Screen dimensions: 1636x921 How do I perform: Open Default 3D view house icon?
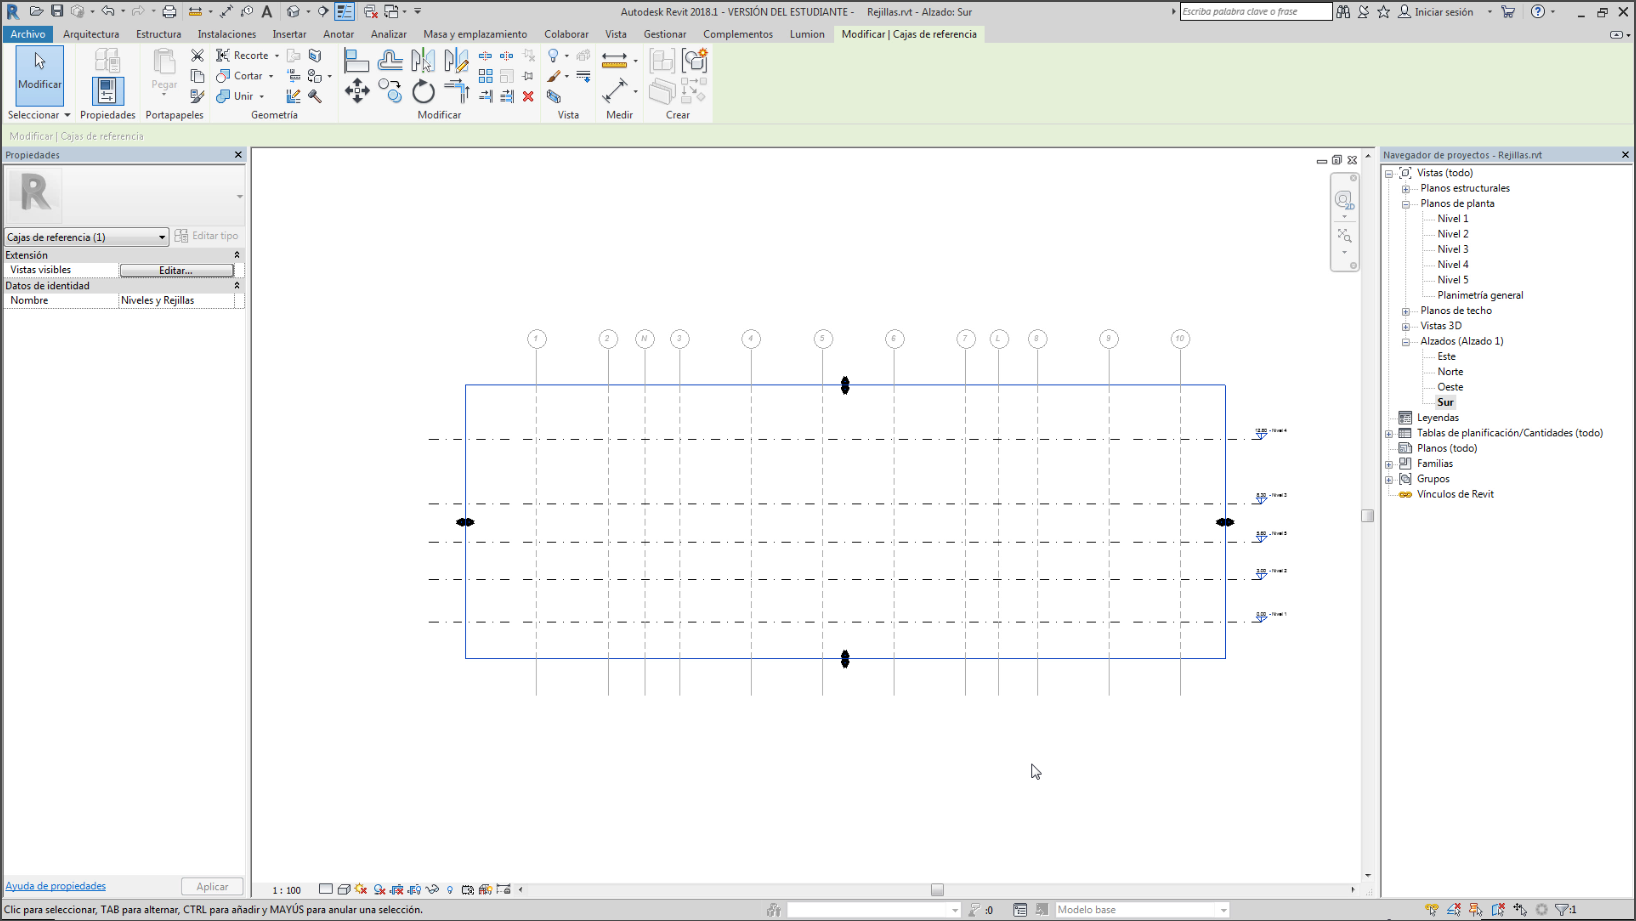tap(293, 12)
